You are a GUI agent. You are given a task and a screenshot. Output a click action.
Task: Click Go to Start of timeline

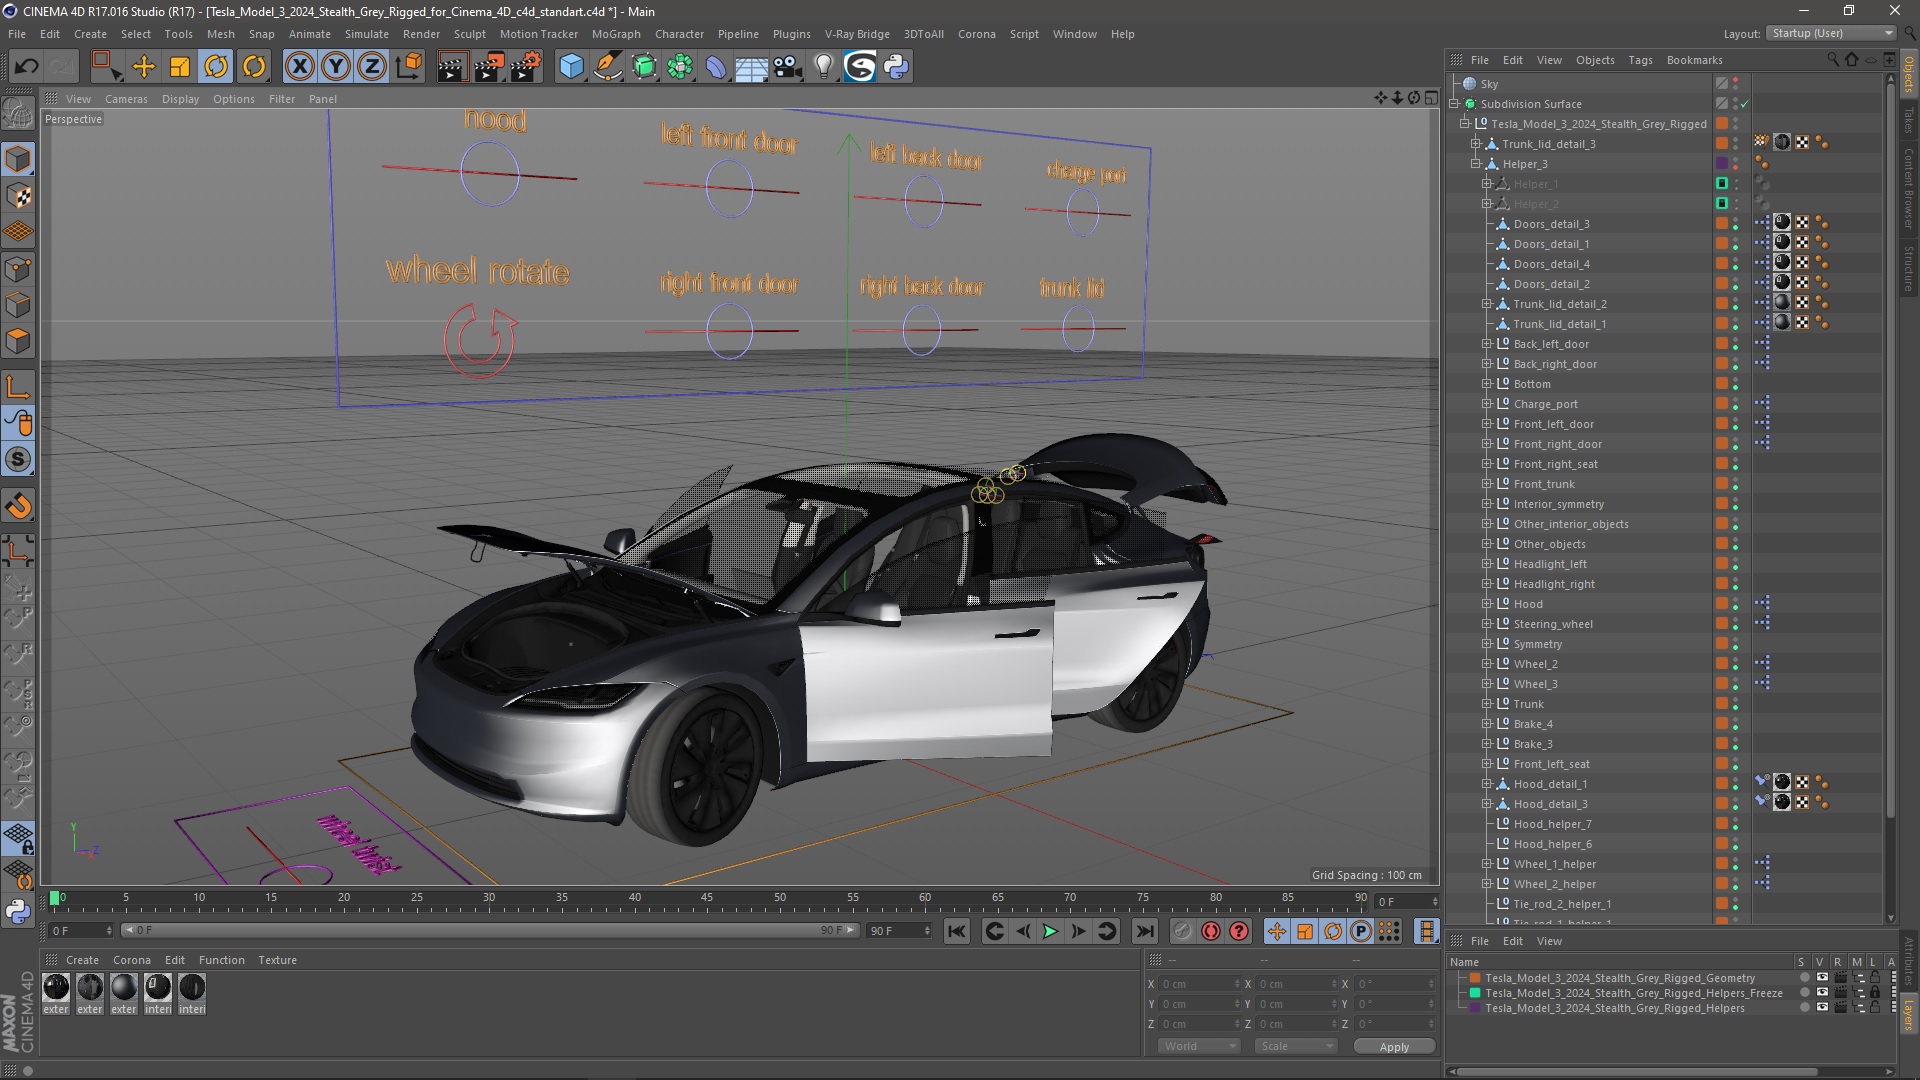957,931
